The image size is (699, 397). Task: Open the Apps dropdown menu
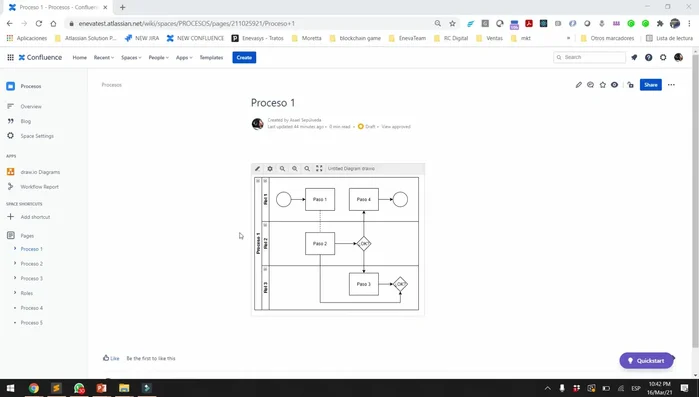pos(184,57)
